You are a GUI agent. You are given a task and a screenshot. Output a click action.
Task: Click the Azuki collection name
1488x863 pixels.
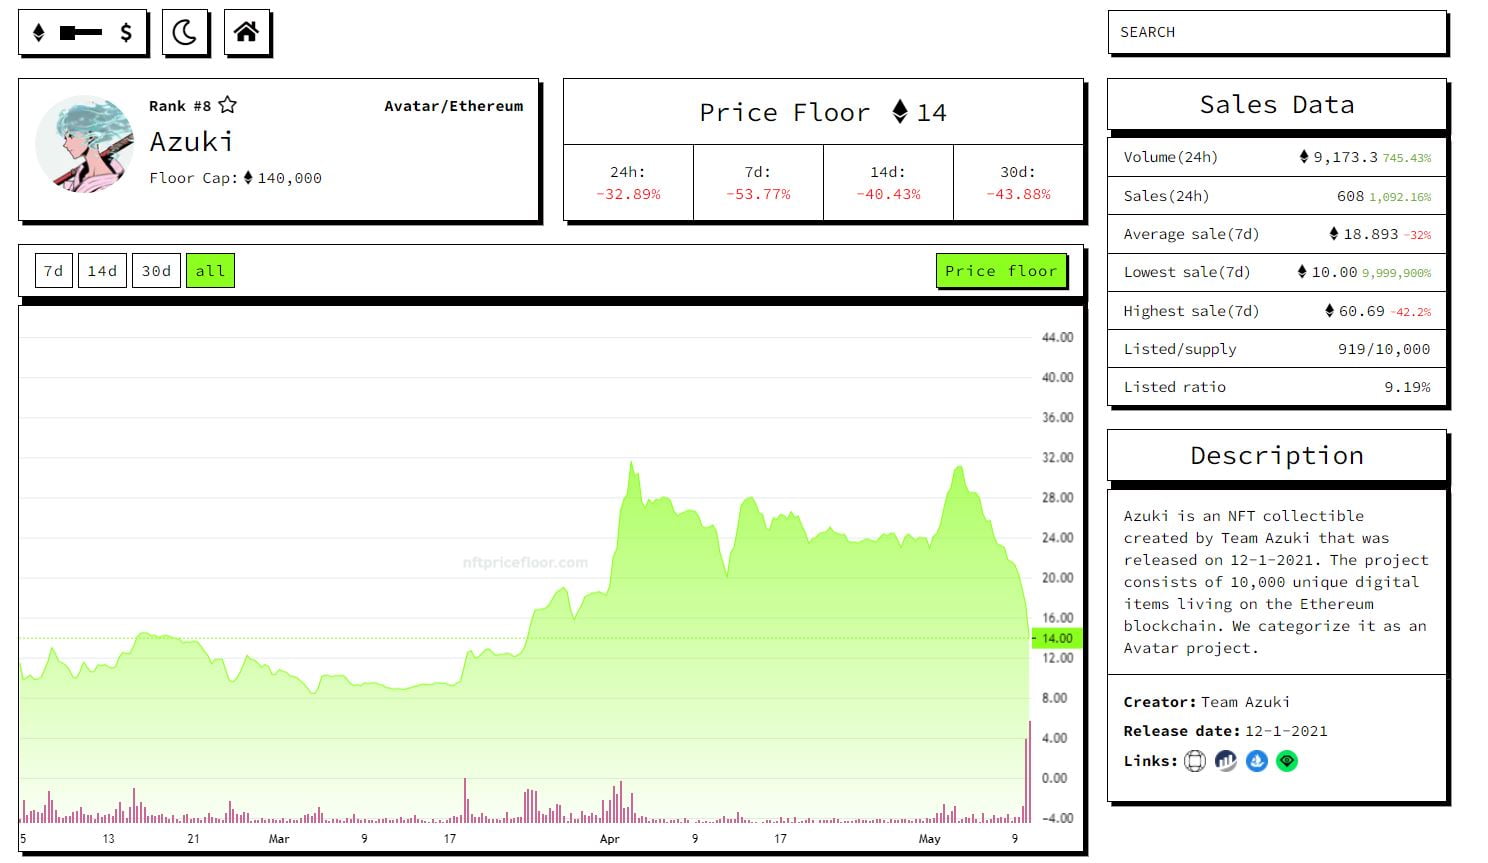click(191, 142)
